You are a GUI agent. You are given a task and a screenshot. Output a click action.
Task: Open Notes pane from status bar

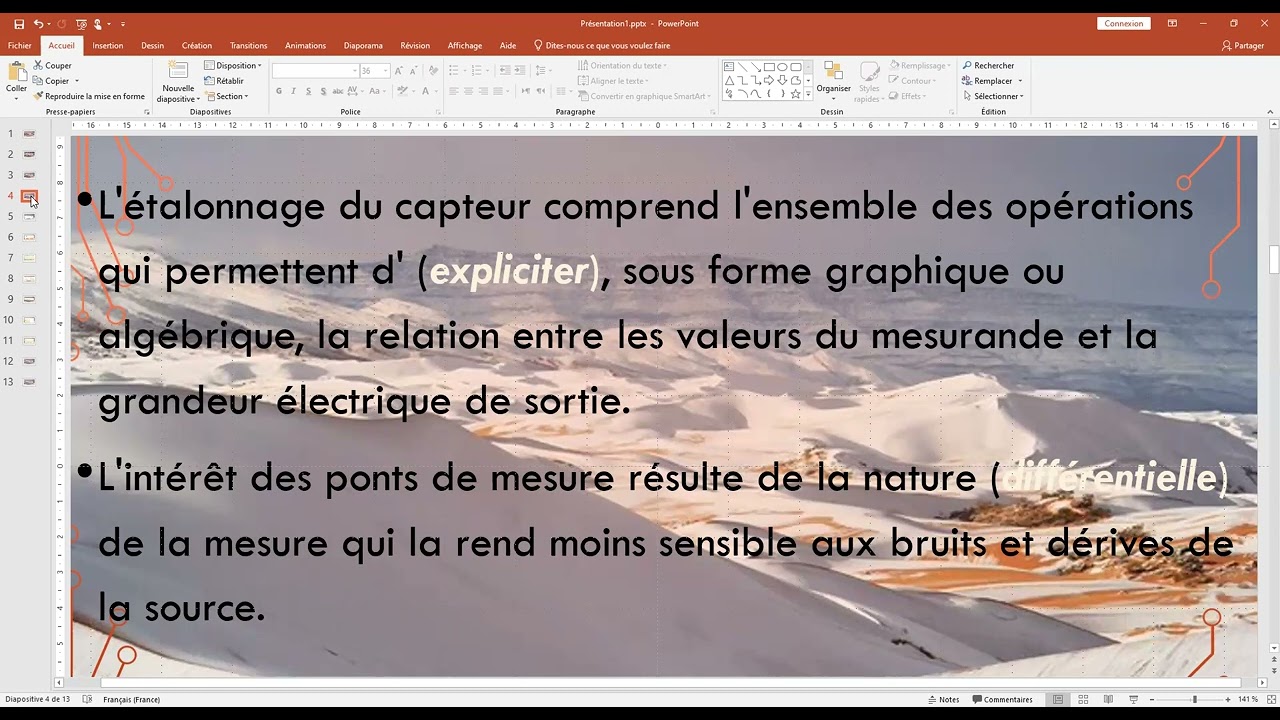tap(944, 699)
